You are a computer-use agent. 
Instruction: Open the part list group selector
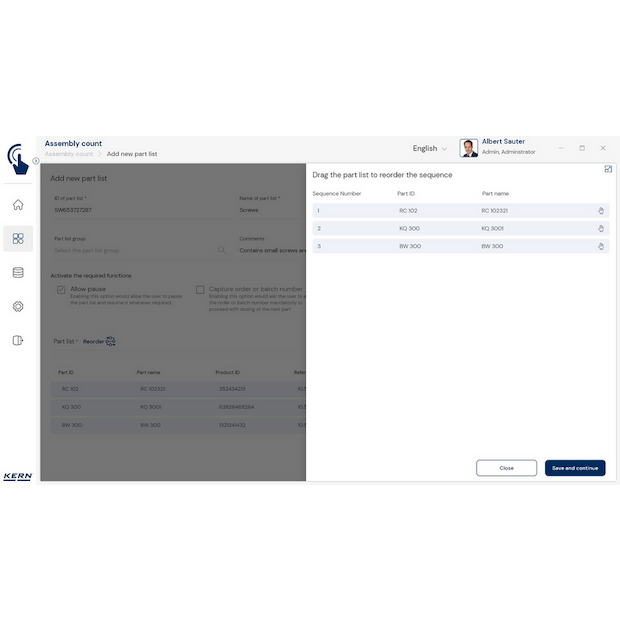click(140, 250)
